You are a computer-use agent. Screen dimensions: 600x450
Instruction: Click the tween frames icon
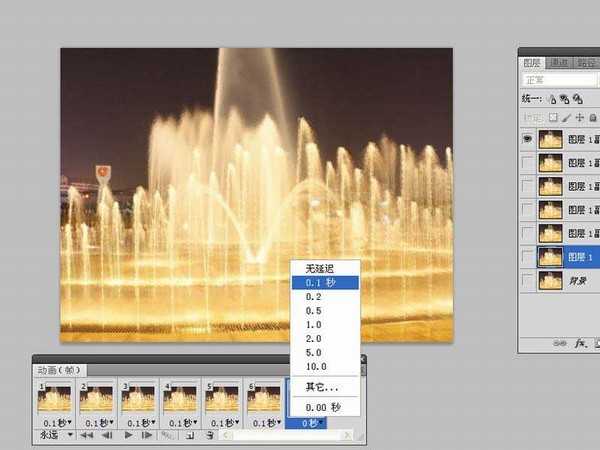point(168,436)
